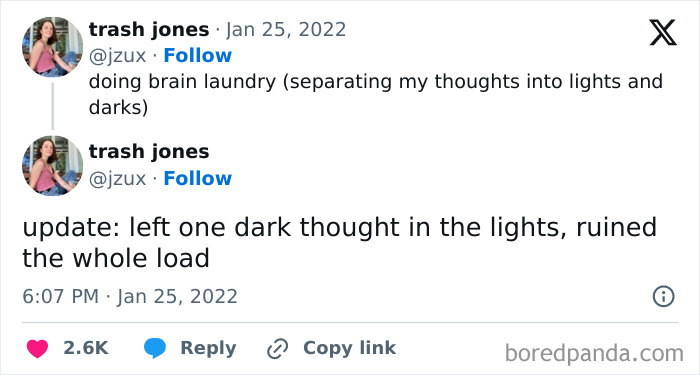This screenshot has width=700, height=375.
Task: Open the top trash jones display name
Action: click(x=149, y=30)
